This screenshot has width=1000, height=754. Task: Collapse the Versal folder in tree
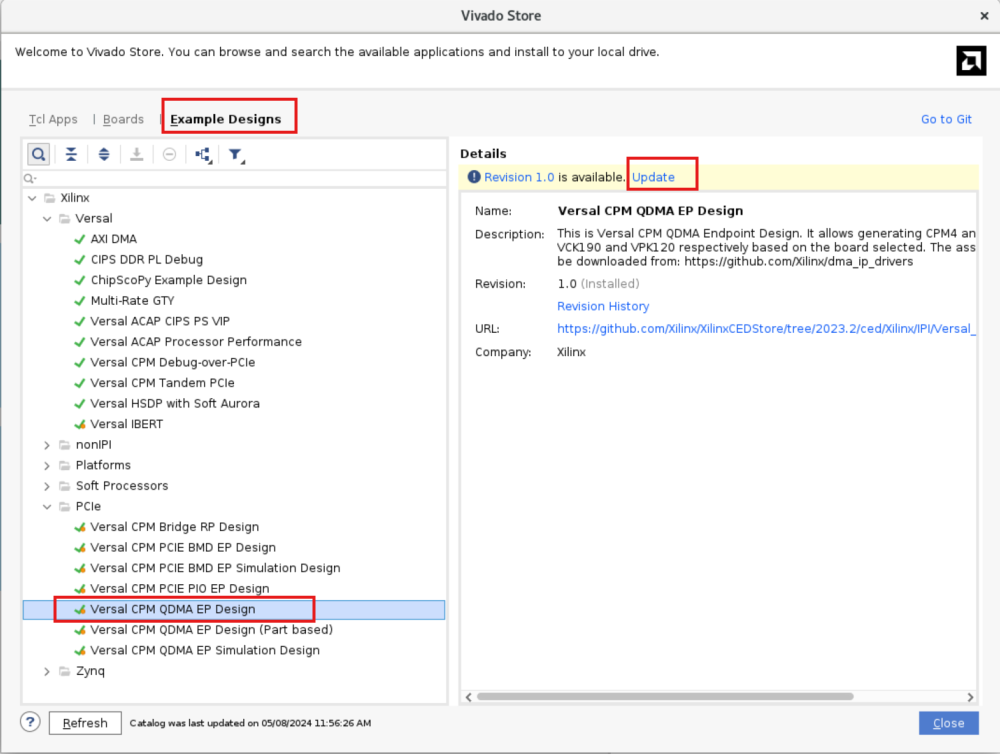point(47,218)
